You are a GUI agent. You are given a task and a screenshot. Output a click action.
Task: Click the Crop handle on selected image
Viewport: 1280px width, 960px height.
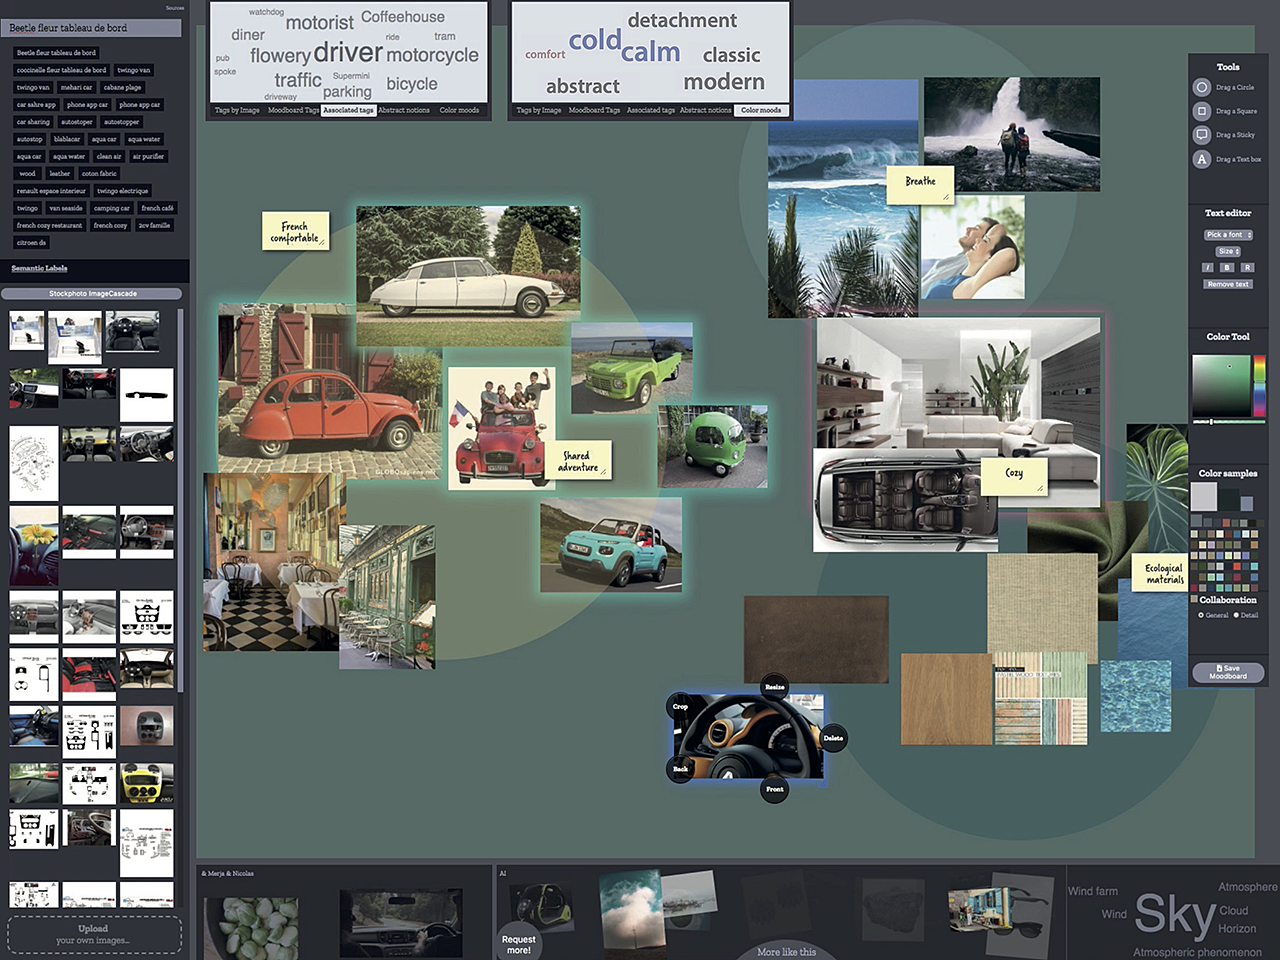point(680,707)
